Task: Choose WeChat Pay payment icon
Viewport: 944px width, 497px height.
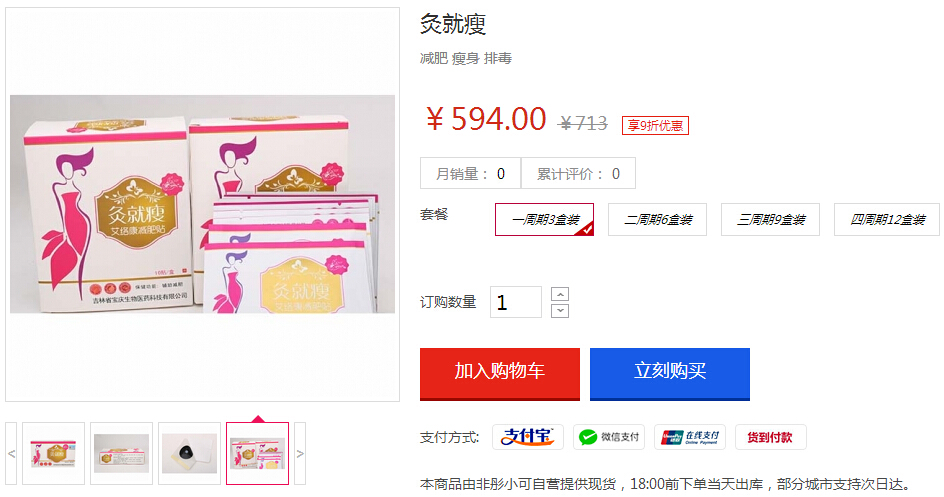Action: (x=609, y=437)
